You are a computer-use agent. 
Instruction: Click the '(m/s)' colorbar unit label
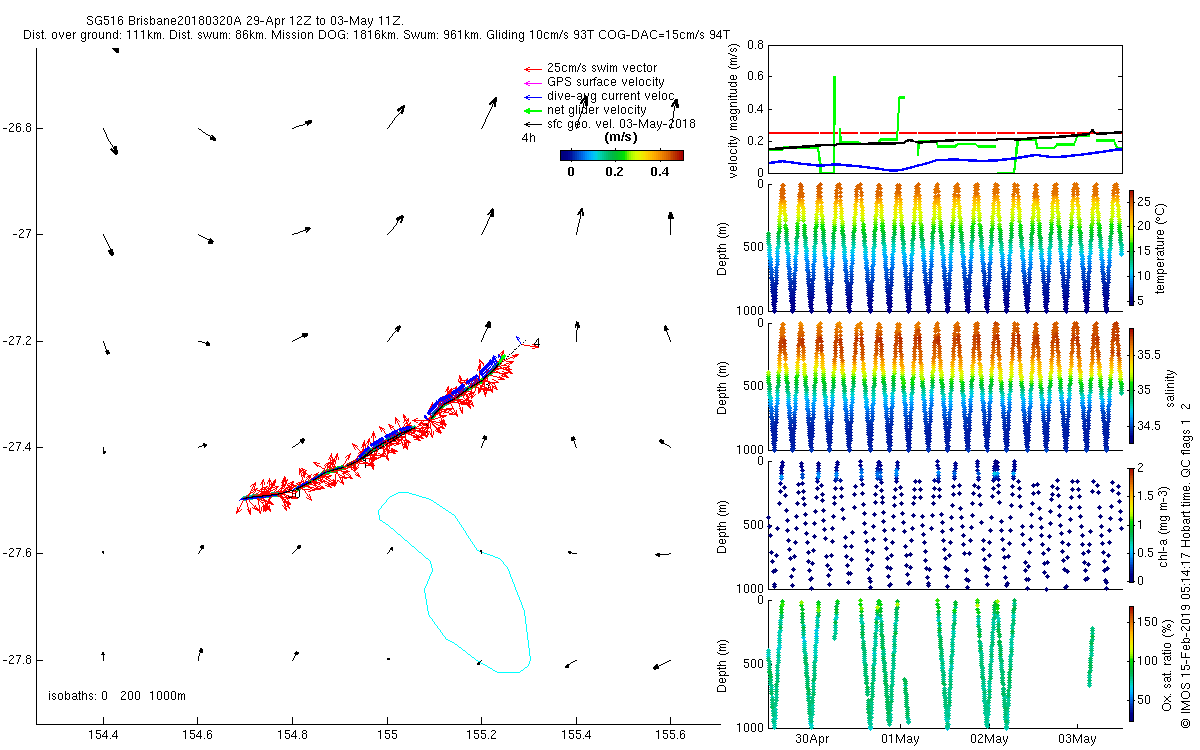pyautogui.click(x=622, y=138)
